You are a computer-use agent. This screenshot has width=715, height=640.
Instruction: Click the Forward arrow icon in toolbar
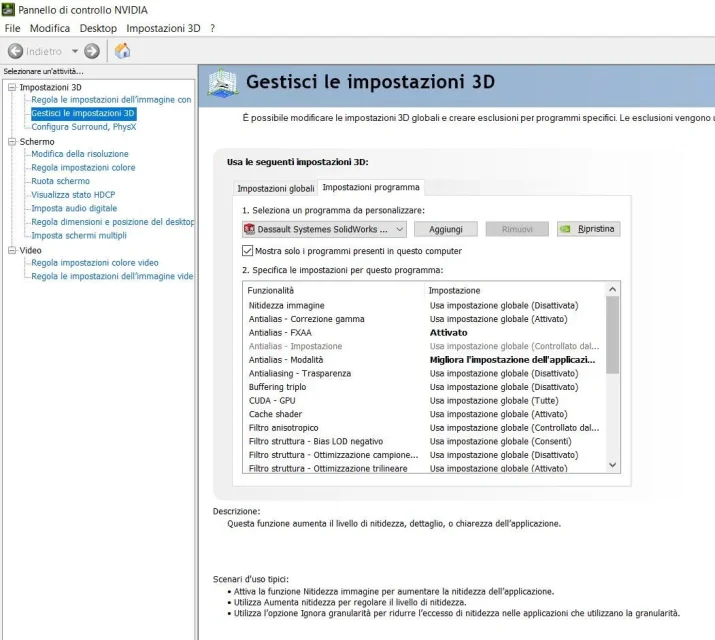tap(92, 51)
